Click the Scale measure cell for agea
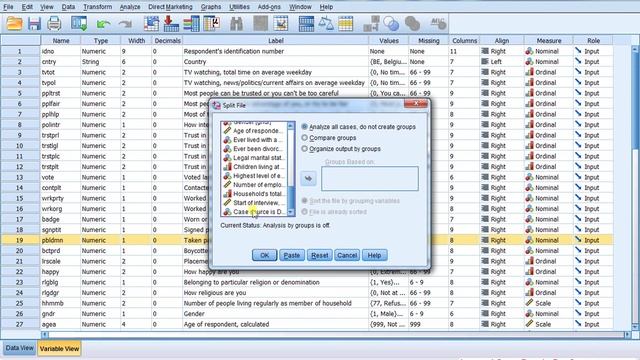The width and height of the screenshot is (640, 360). [x=548, y=324]
